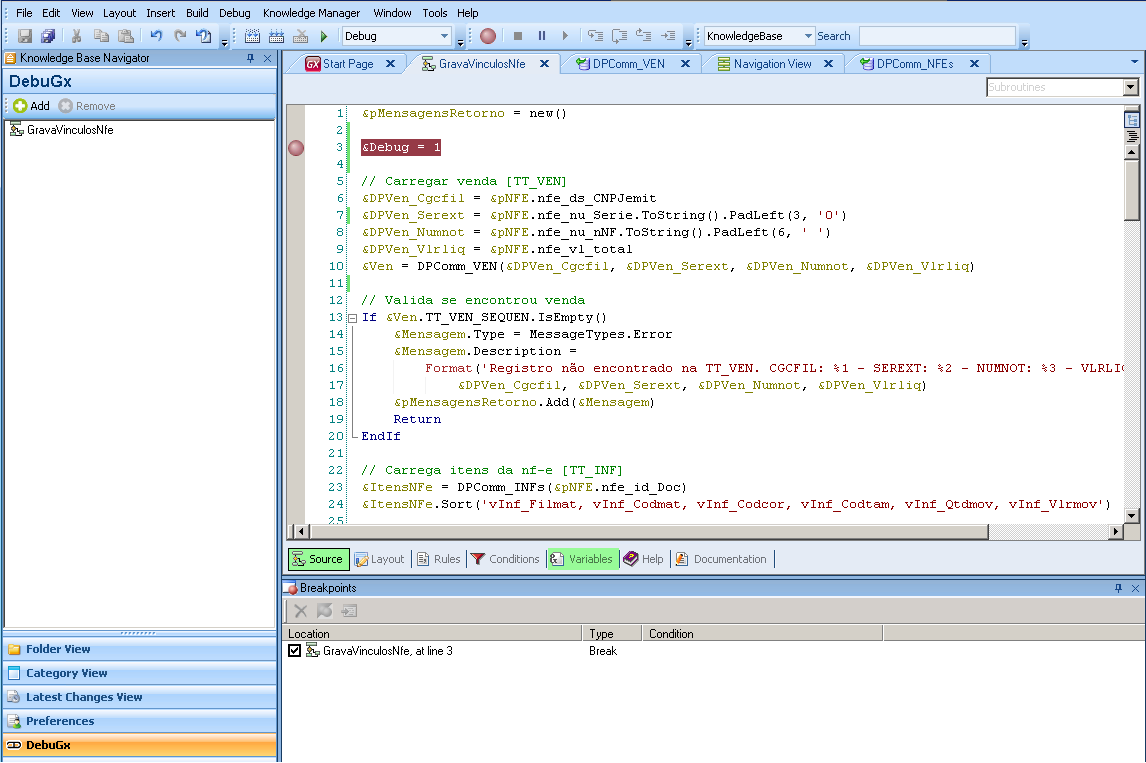This screenshot has width=1146, height=763.
Task: Click the Save All icon
Action: [48, 36]
